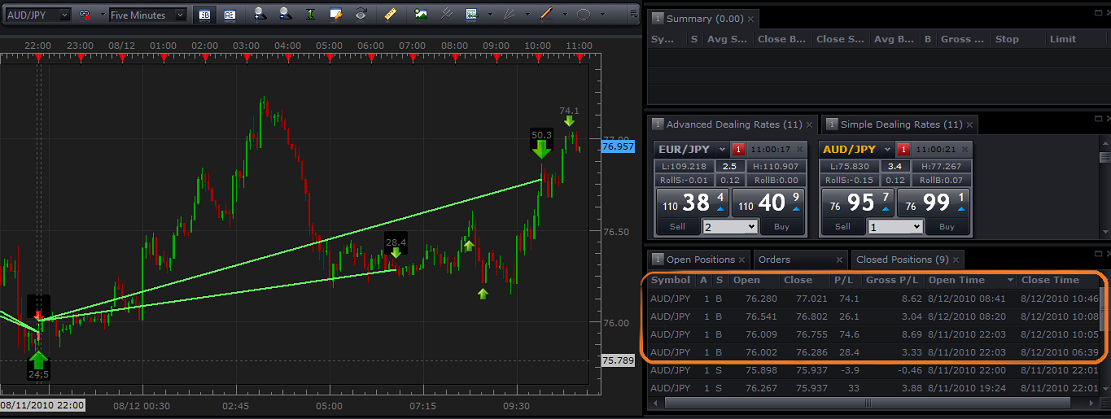
Task: Expand the arrow beside the unlink icon
Action: coord(103,14)
